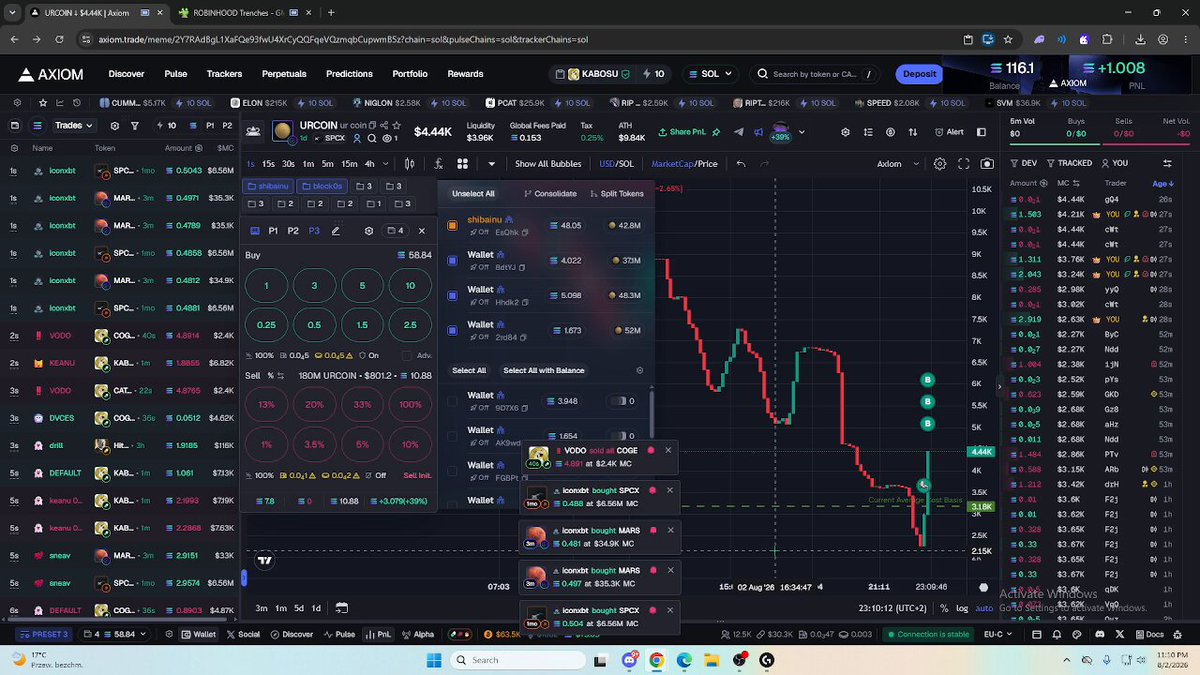Viewport: 1200px width, 675px height.
Task: Click Unselect All wallets
Action: (x=473, y=194)
